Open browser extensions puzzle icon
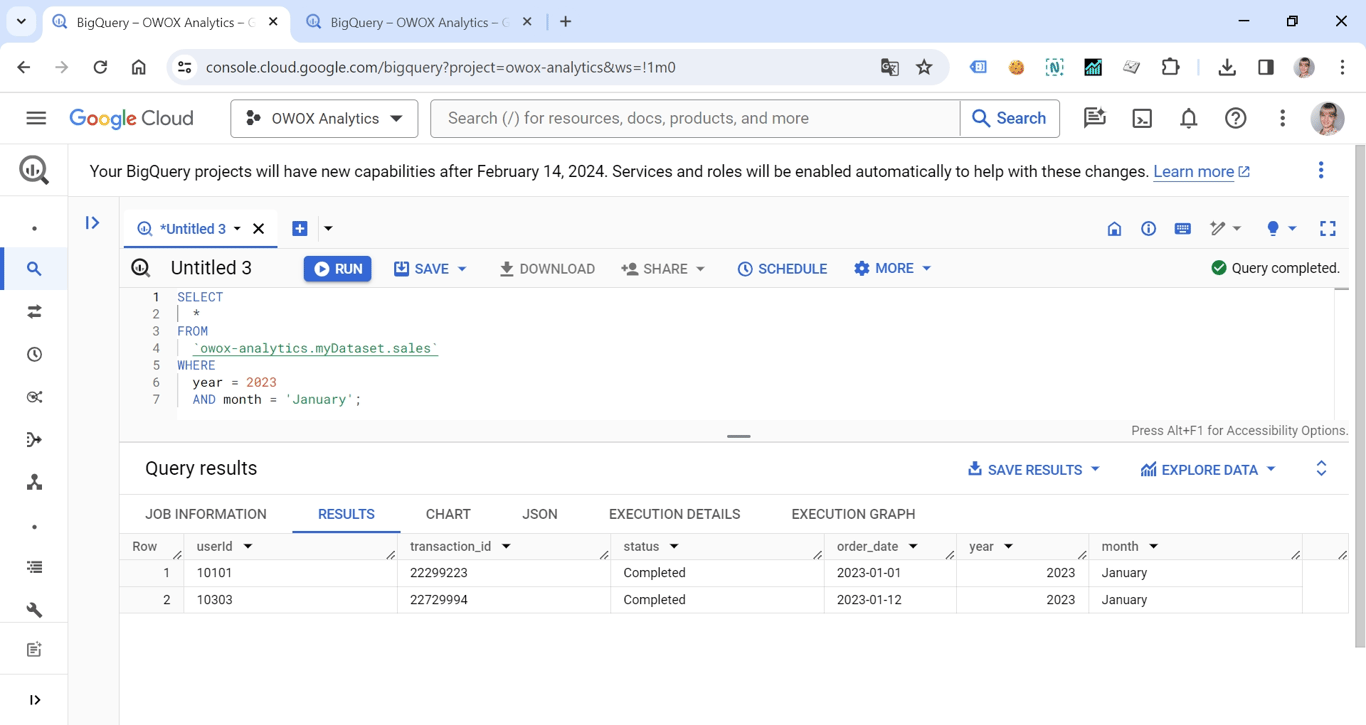Screen dimensions: 1366x725 (x=1170, y=67)
